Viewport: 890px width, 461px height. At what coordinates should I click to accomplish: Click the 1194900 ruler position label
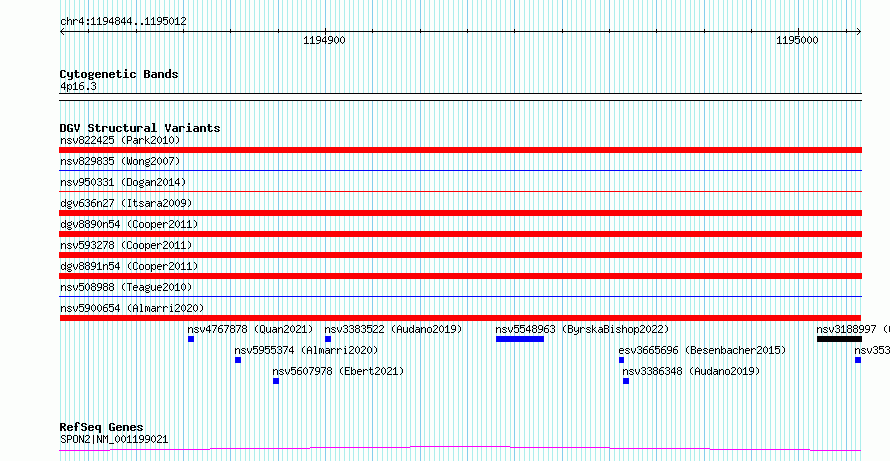tap(324, 40)
